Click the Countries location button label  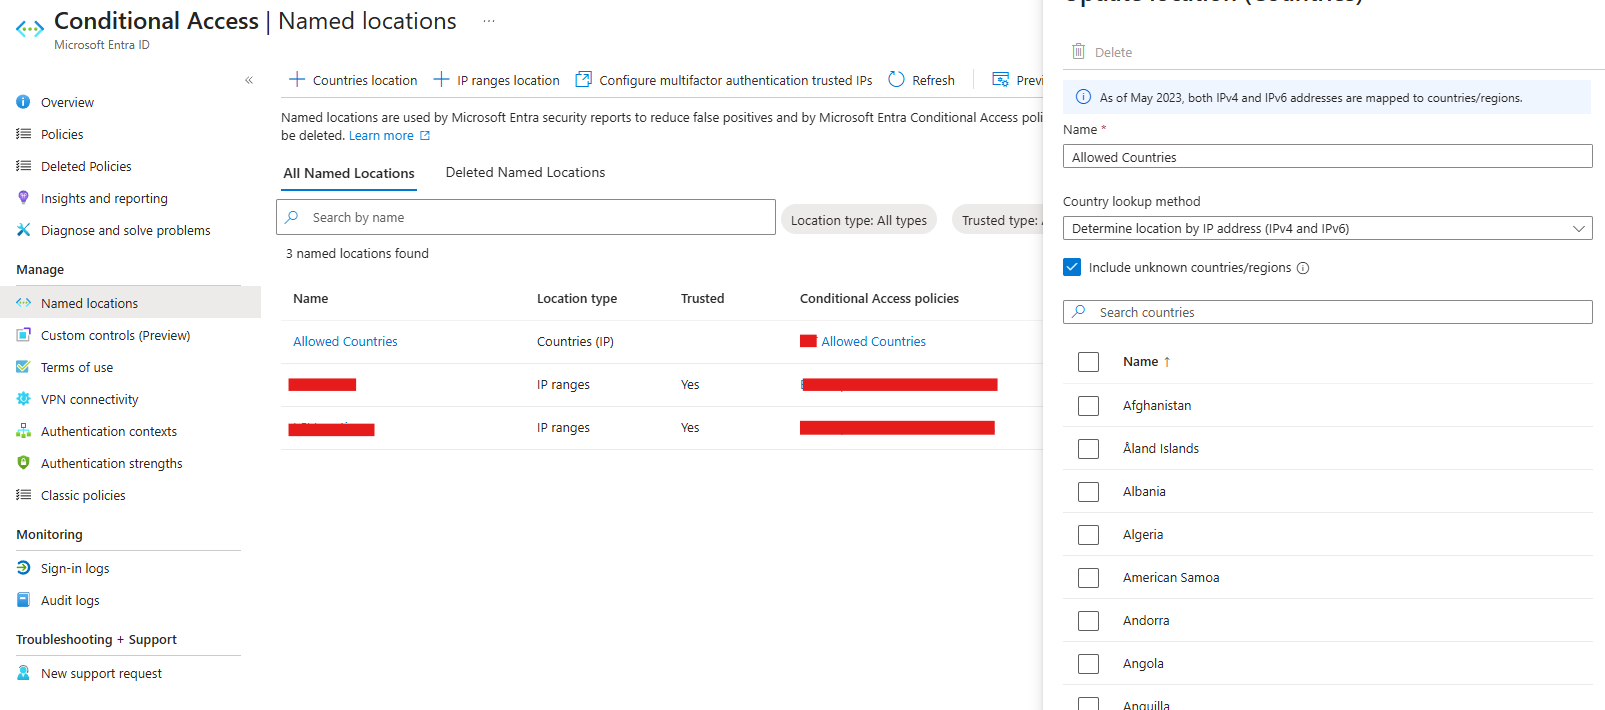pos(365,80)
